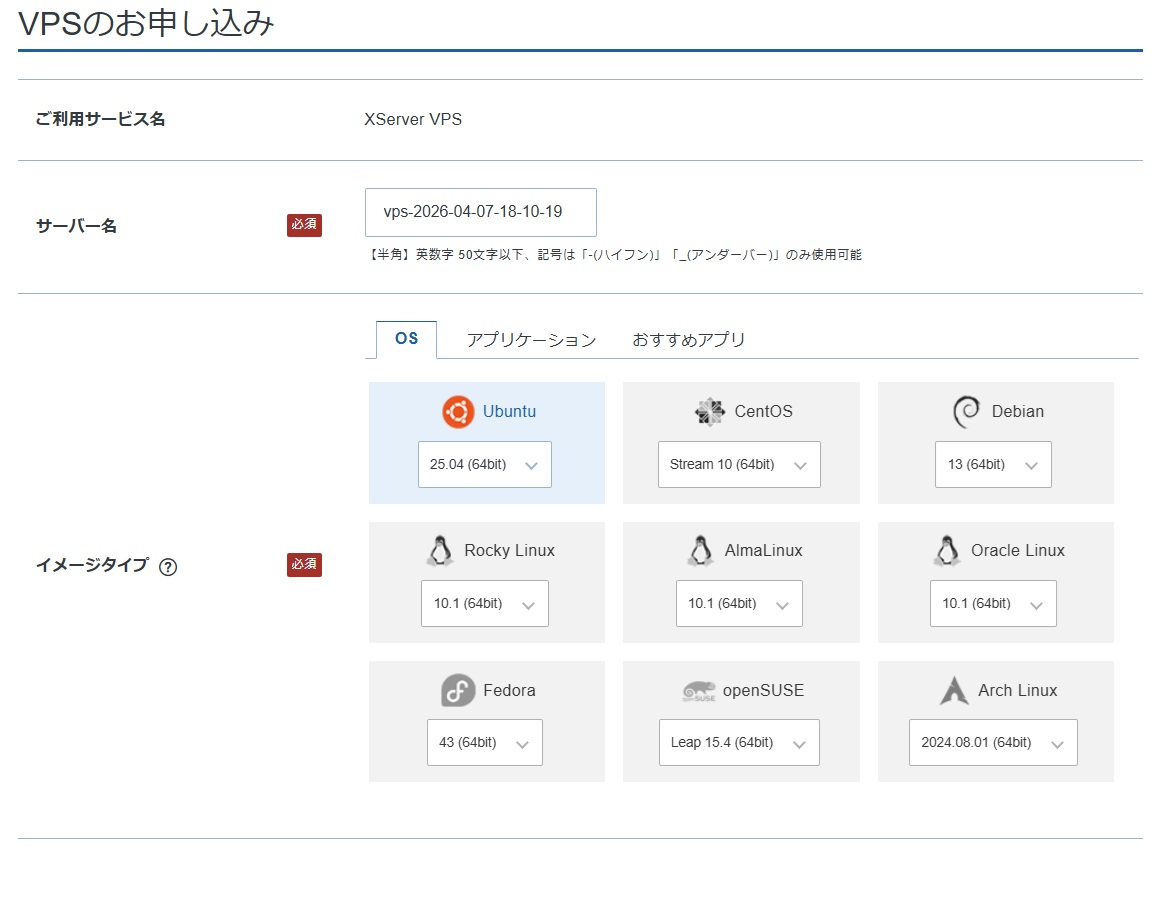The width and height of the screenshot is (1156, 924).
Task: Select the Oracle Linux penguin icon
Action: pos(946,550)
